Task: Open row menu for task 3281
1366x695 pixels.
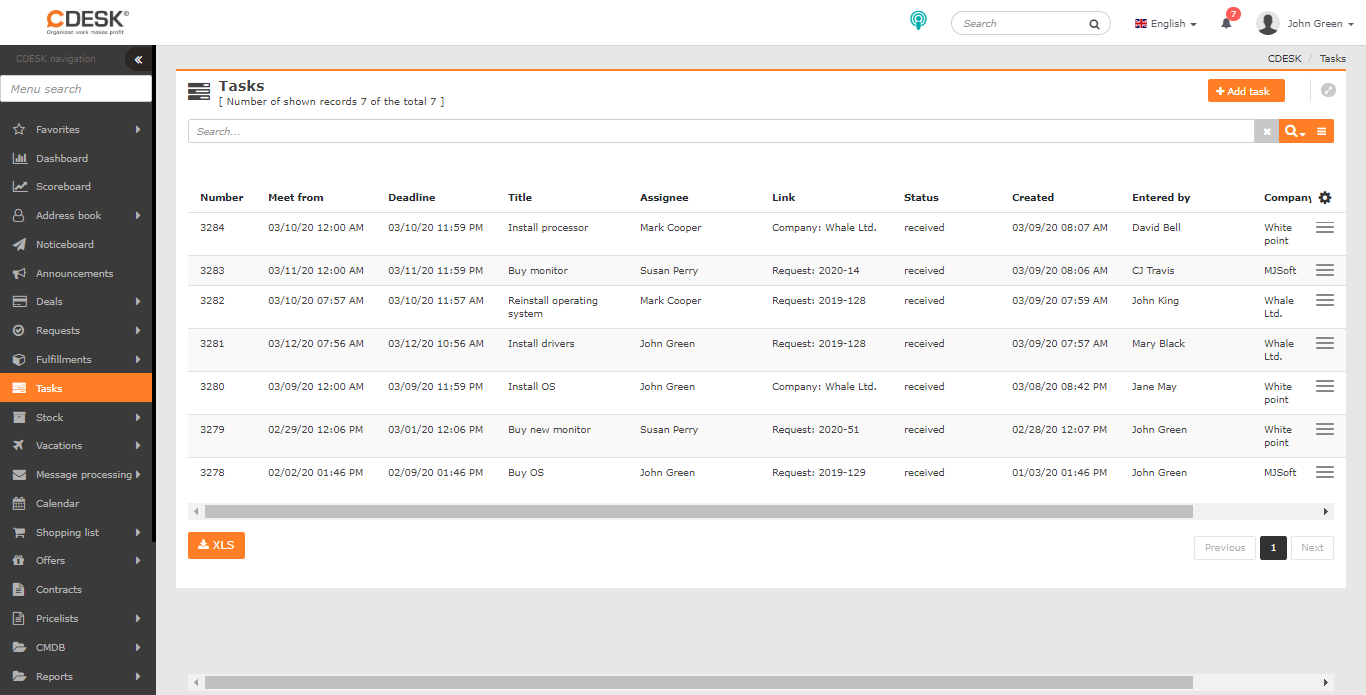Action: pos(1325,343)
